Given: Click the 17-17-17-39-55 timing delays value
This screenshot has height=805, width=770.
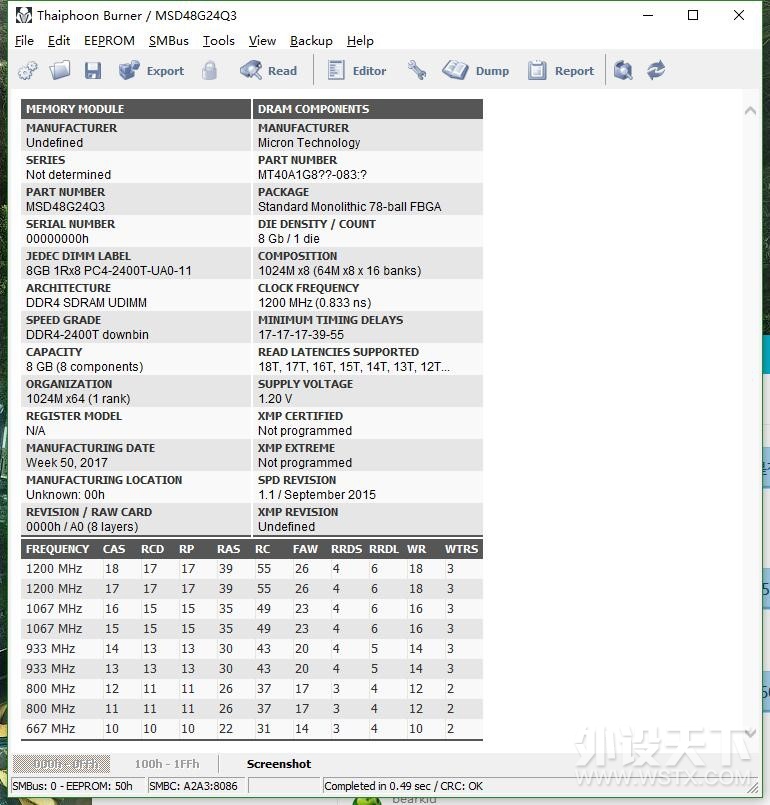Looking at the screenshot, I should coord(301,335).
